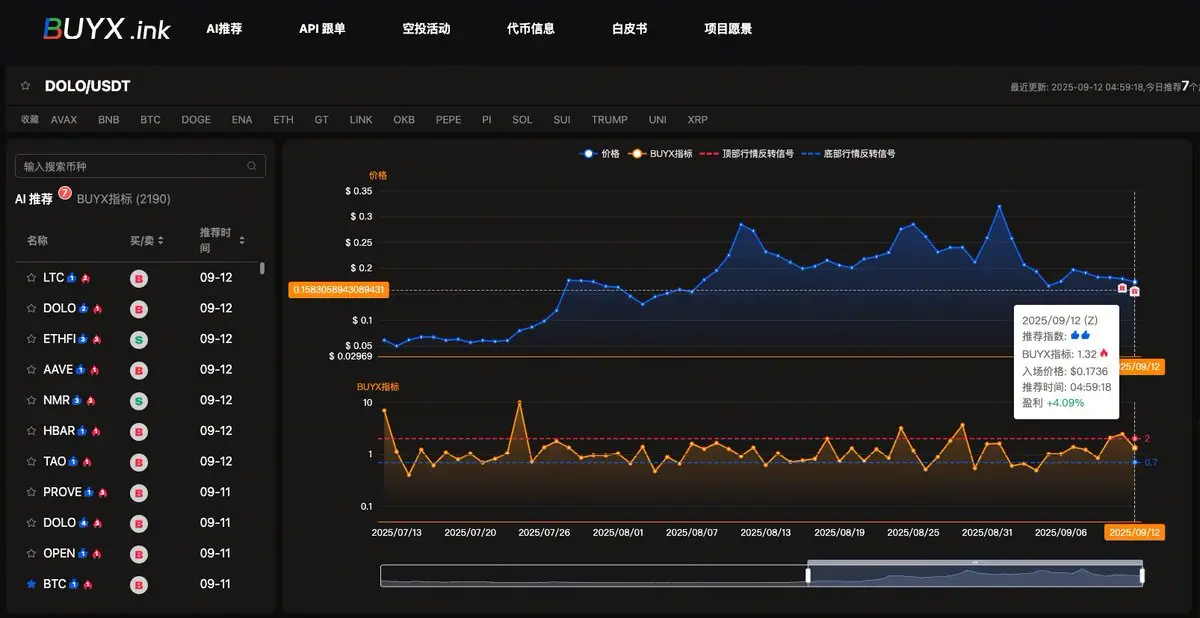This screenshot has width=1200, height=618.
Task: Click the 名称 column header
Action: click(x=37, y=240)
